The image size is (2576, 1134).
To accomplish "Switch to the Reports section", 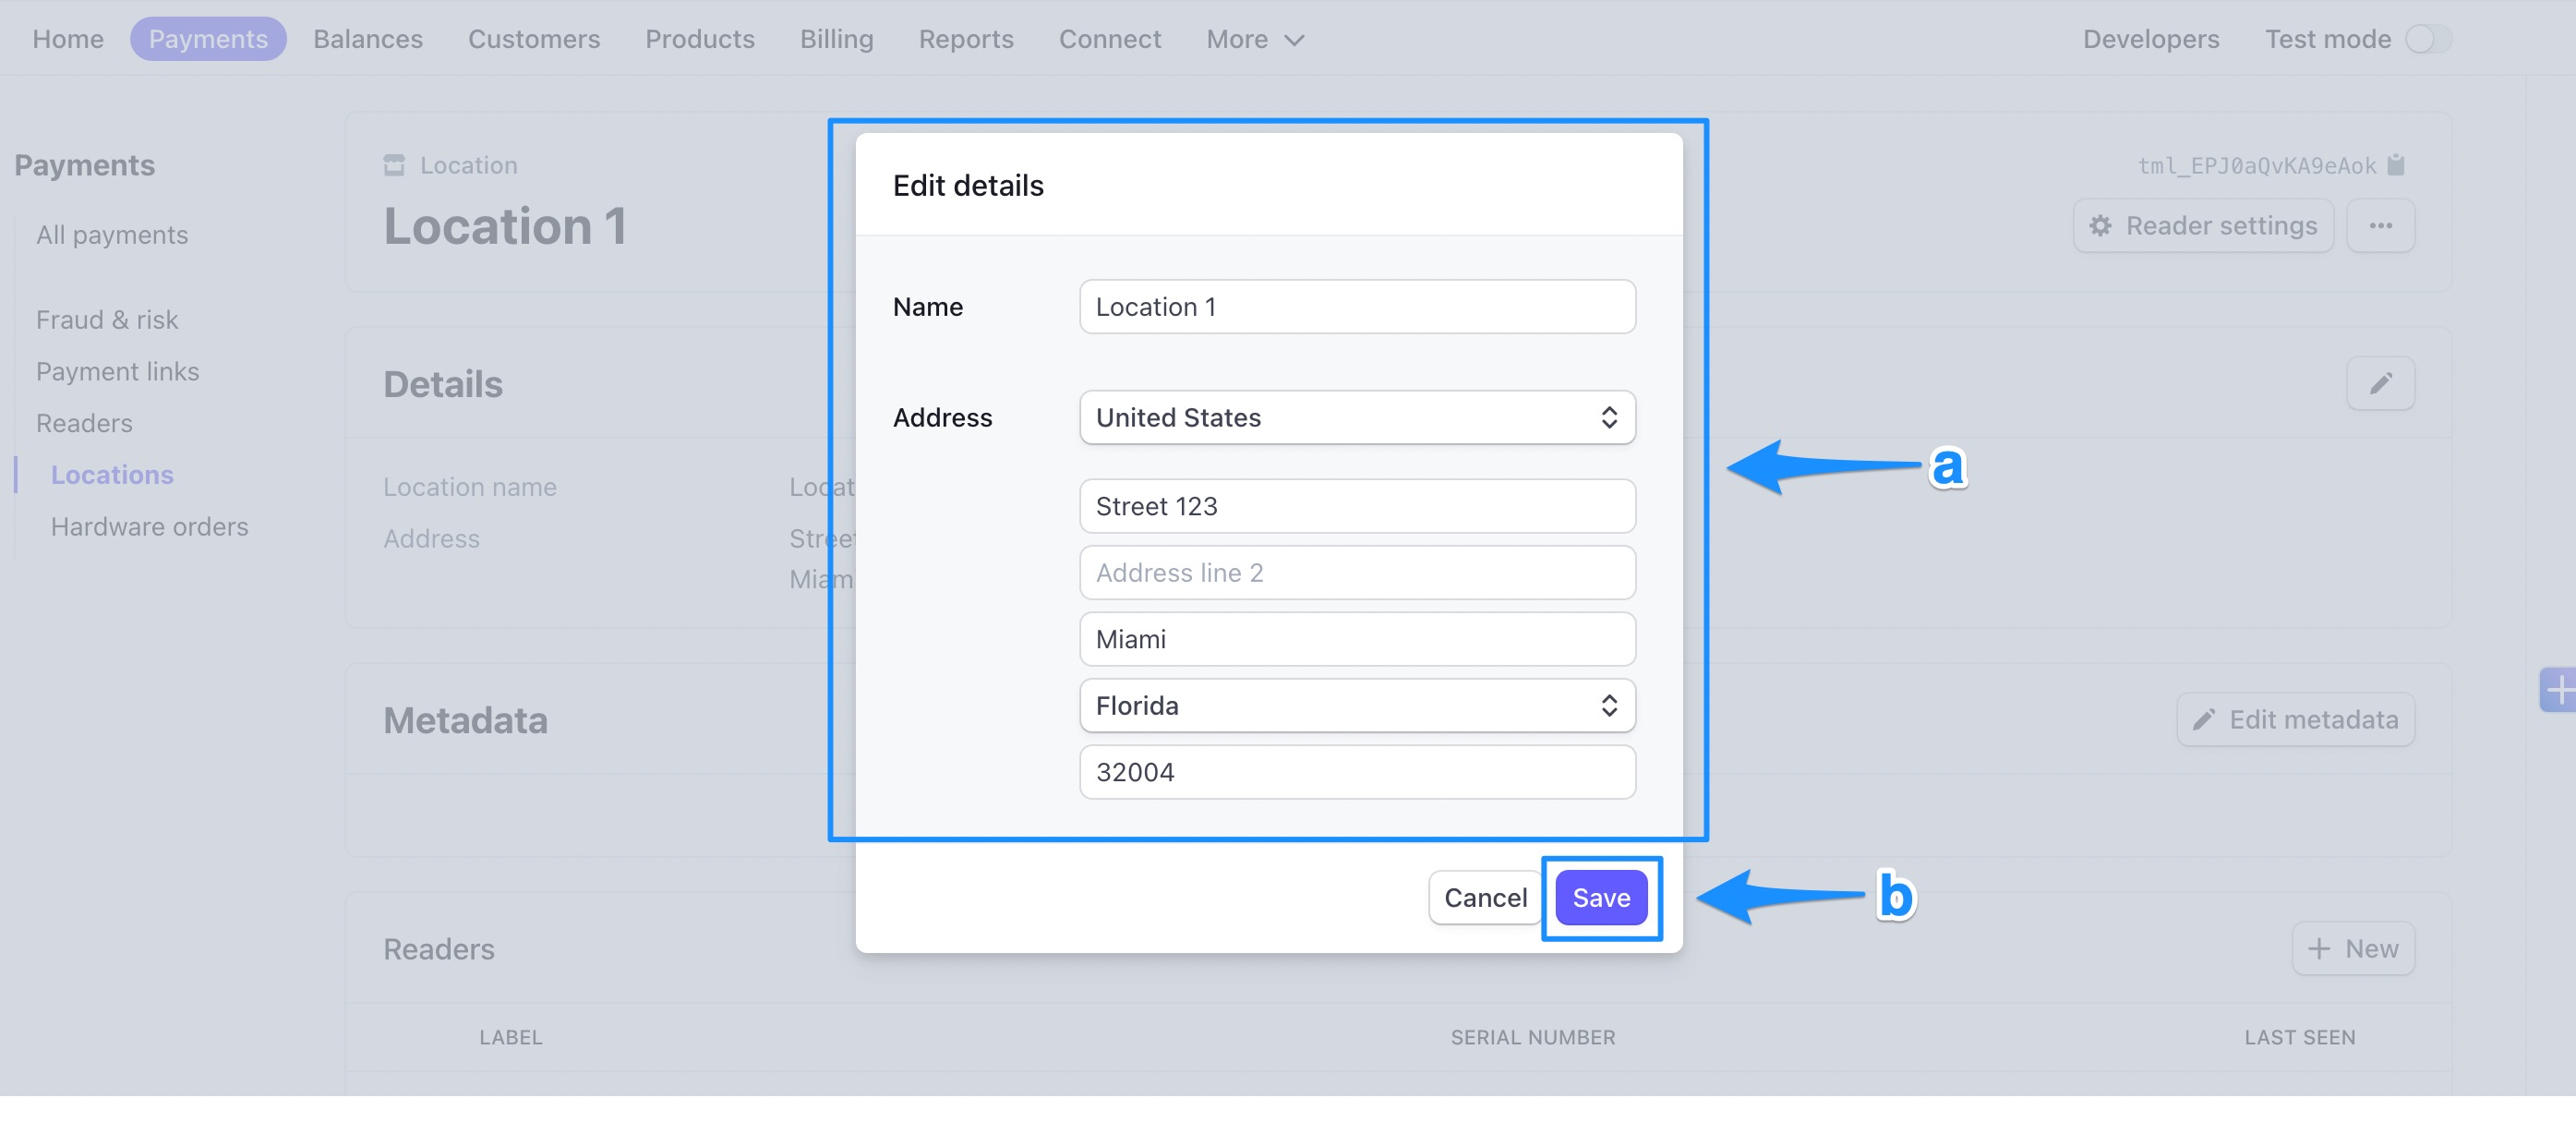I will coord(966,39).
